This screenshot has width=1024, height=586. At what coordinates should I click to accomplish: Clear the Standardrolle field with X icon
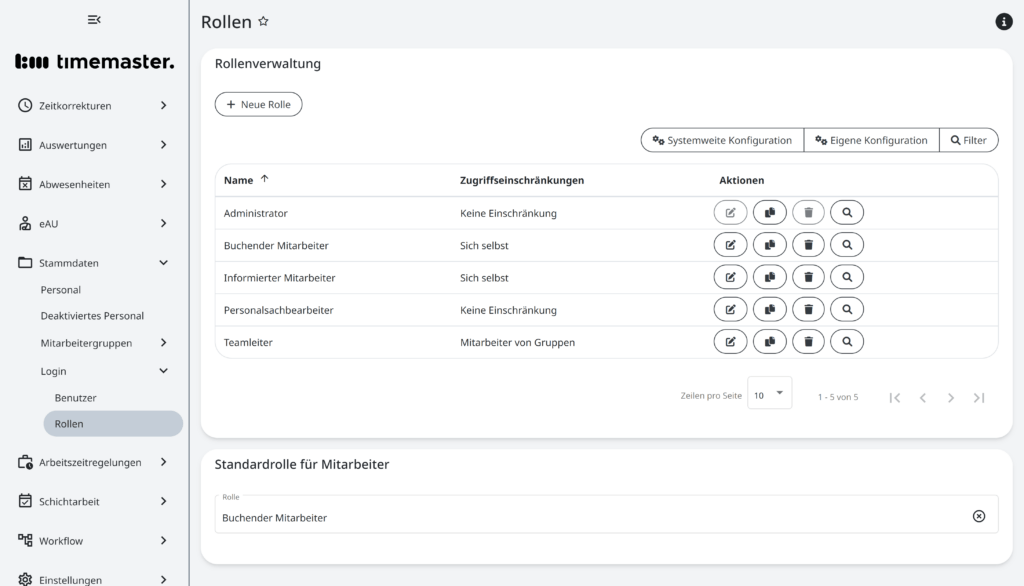[978, 516]
